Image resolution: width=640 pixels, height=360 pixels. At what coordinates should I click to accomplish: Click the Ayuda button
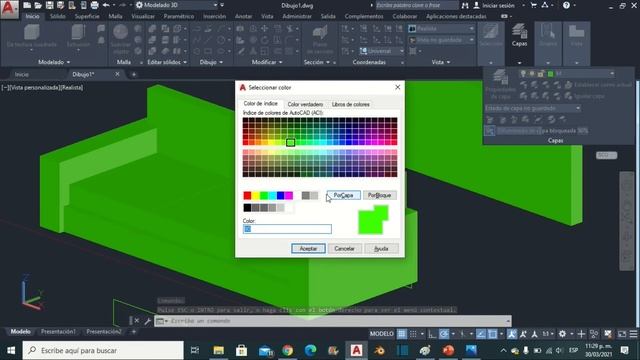click(x=381, y=248)
